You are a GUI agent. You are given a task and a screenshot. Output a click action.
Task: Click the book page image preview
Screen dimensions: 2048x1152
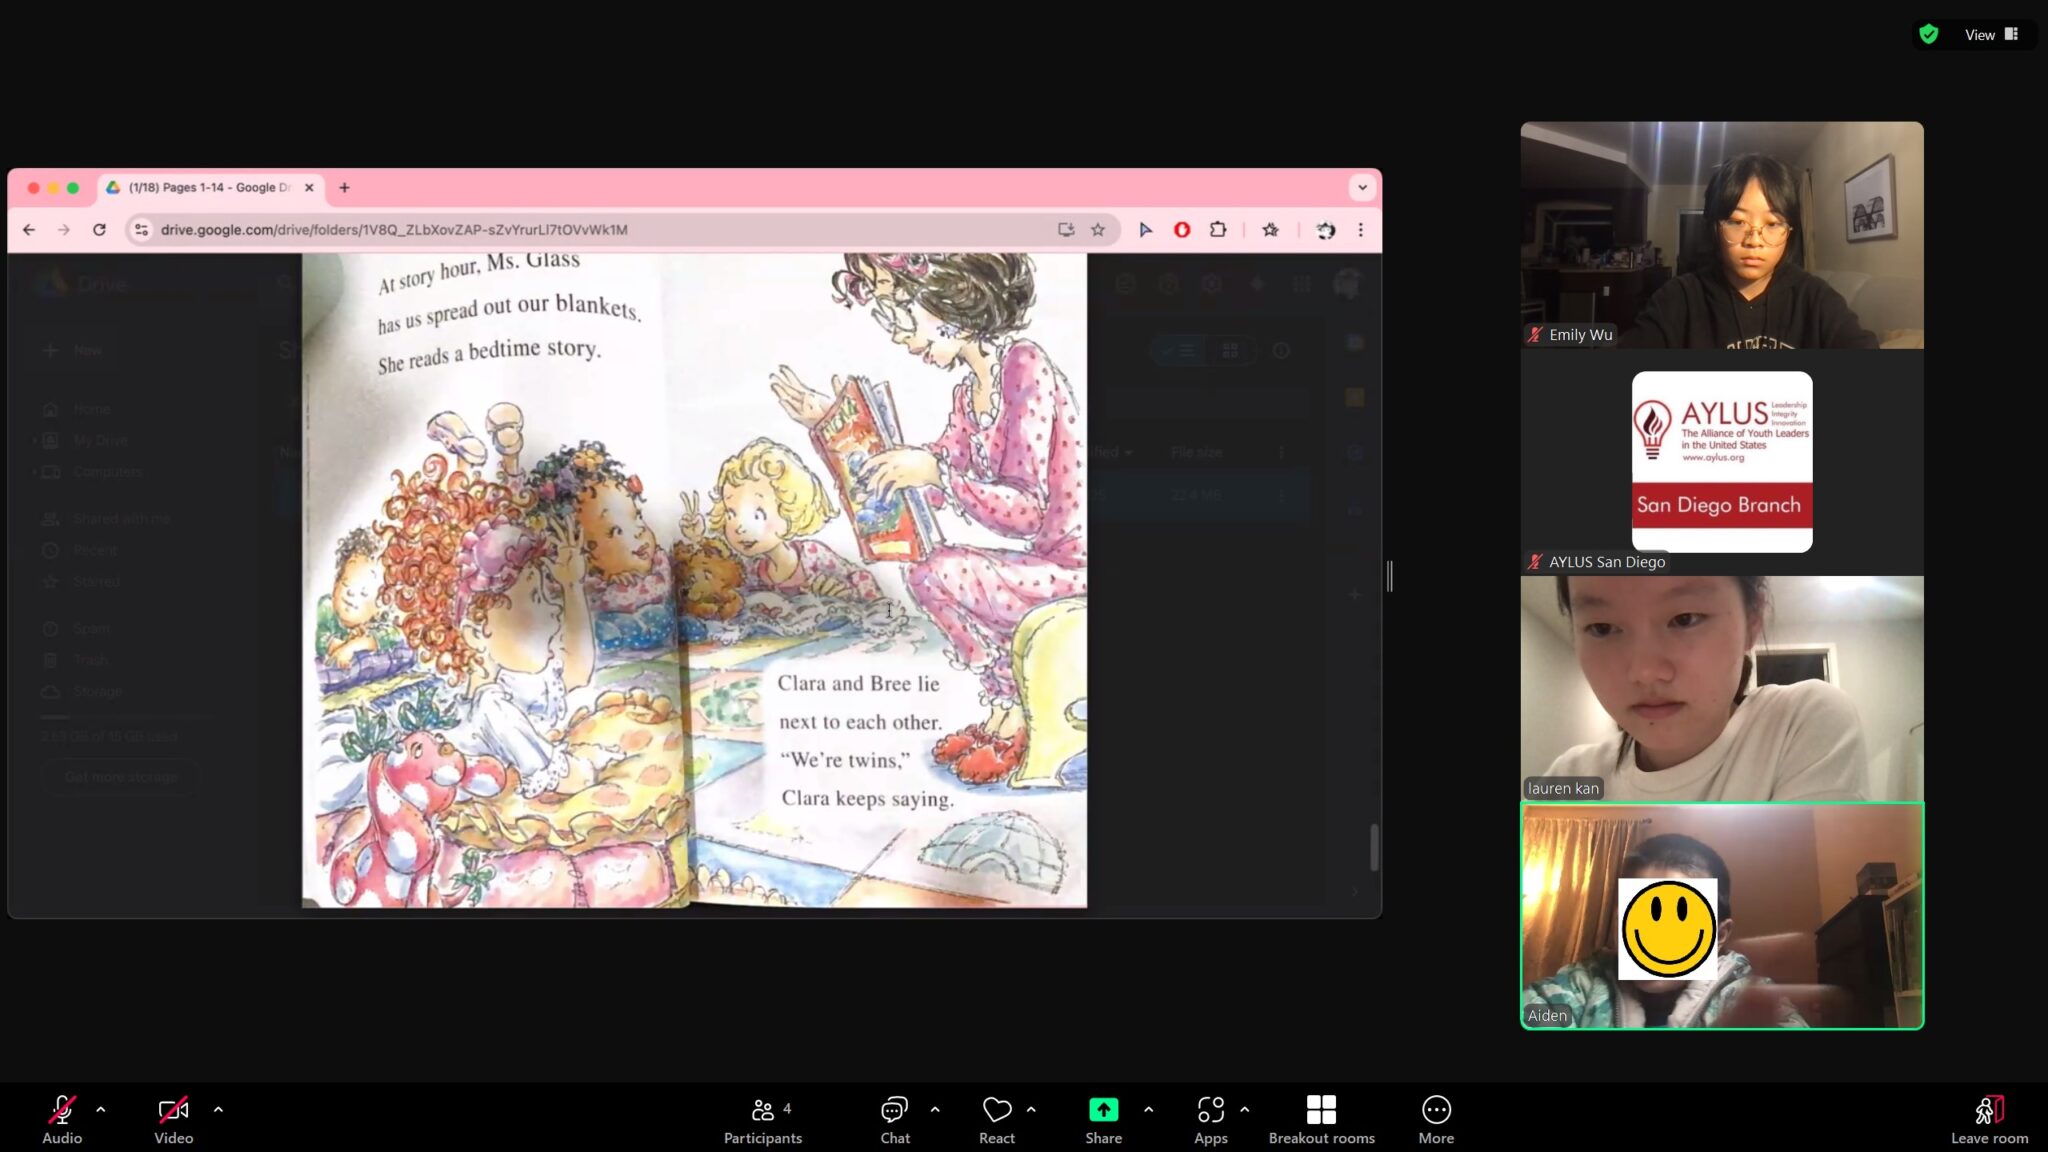[694, 580]
